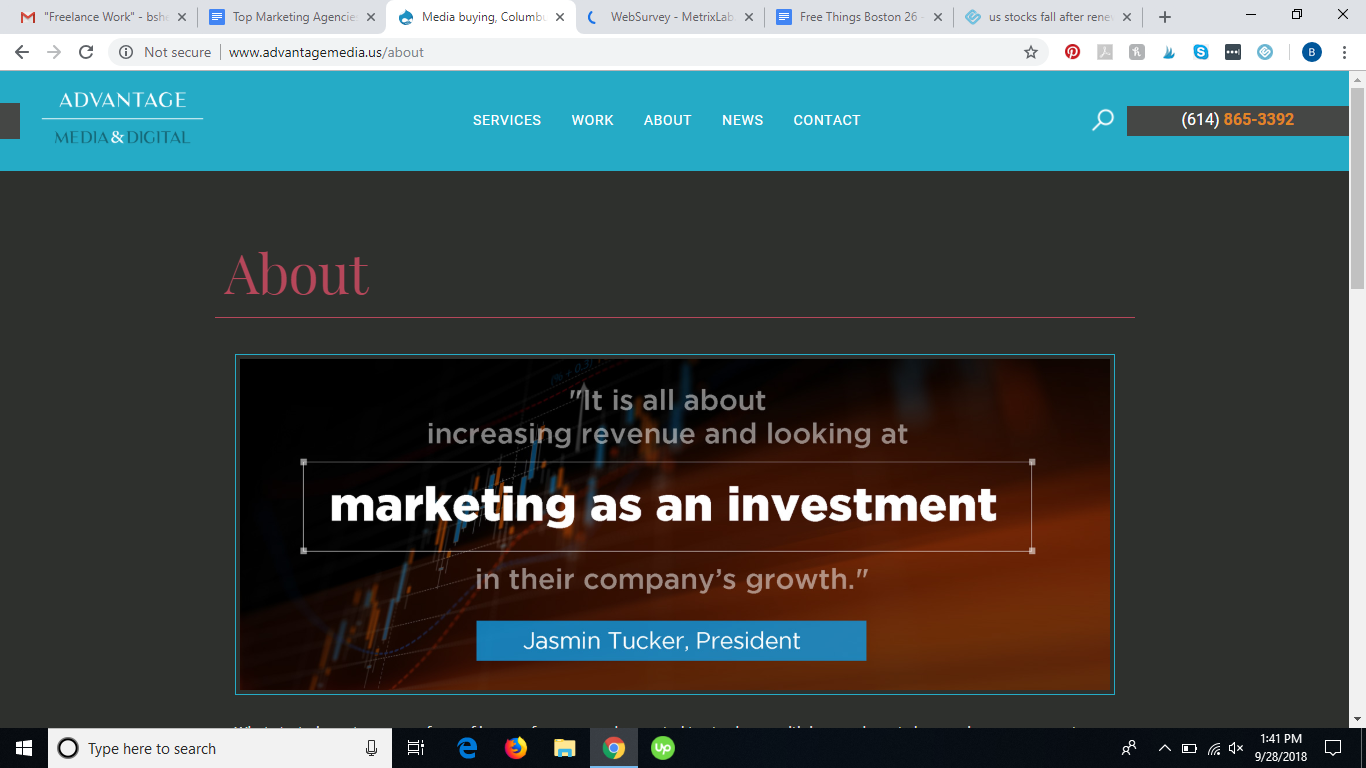
Task: Open the SERVICES navigation menu item
Action: tap(507, 120)
